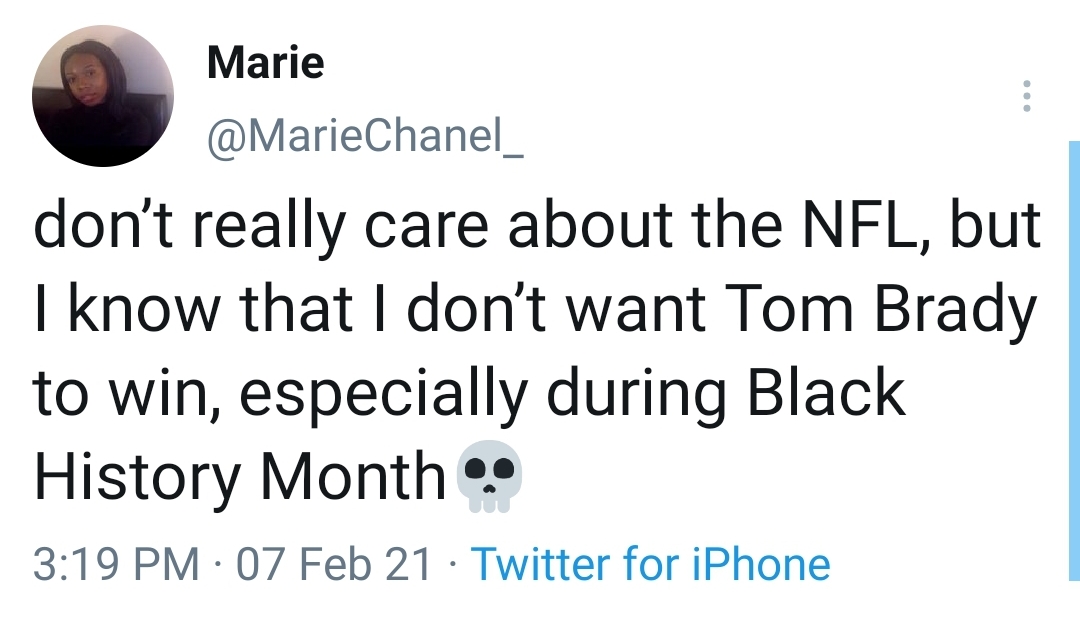Viewport: 1080px width, 622px height.
Task: Click the word "especially" in the tweet
Action: click(x=384, y=396)
